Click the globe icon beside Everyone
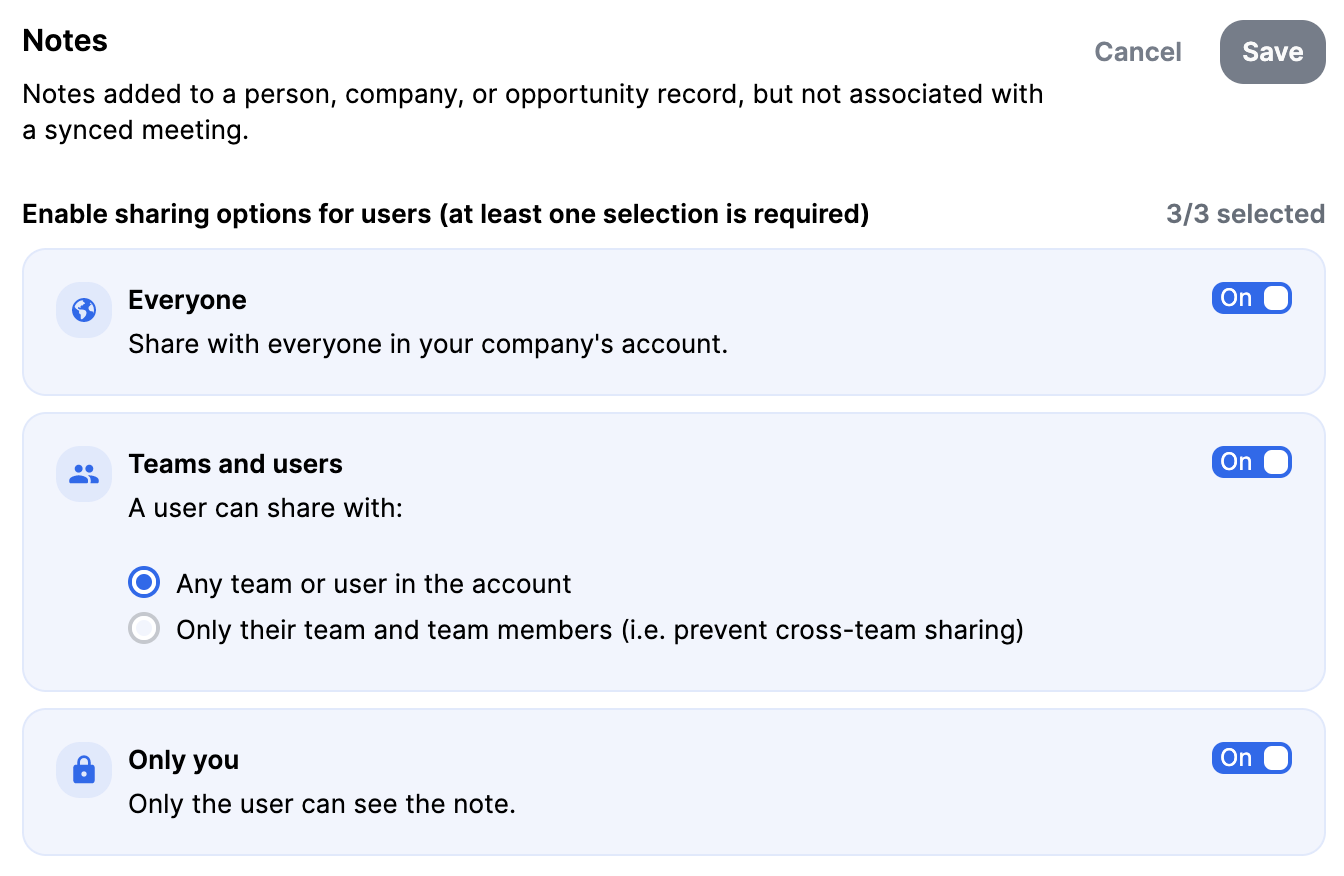The image size is (1344, 876). pos(84,310)
